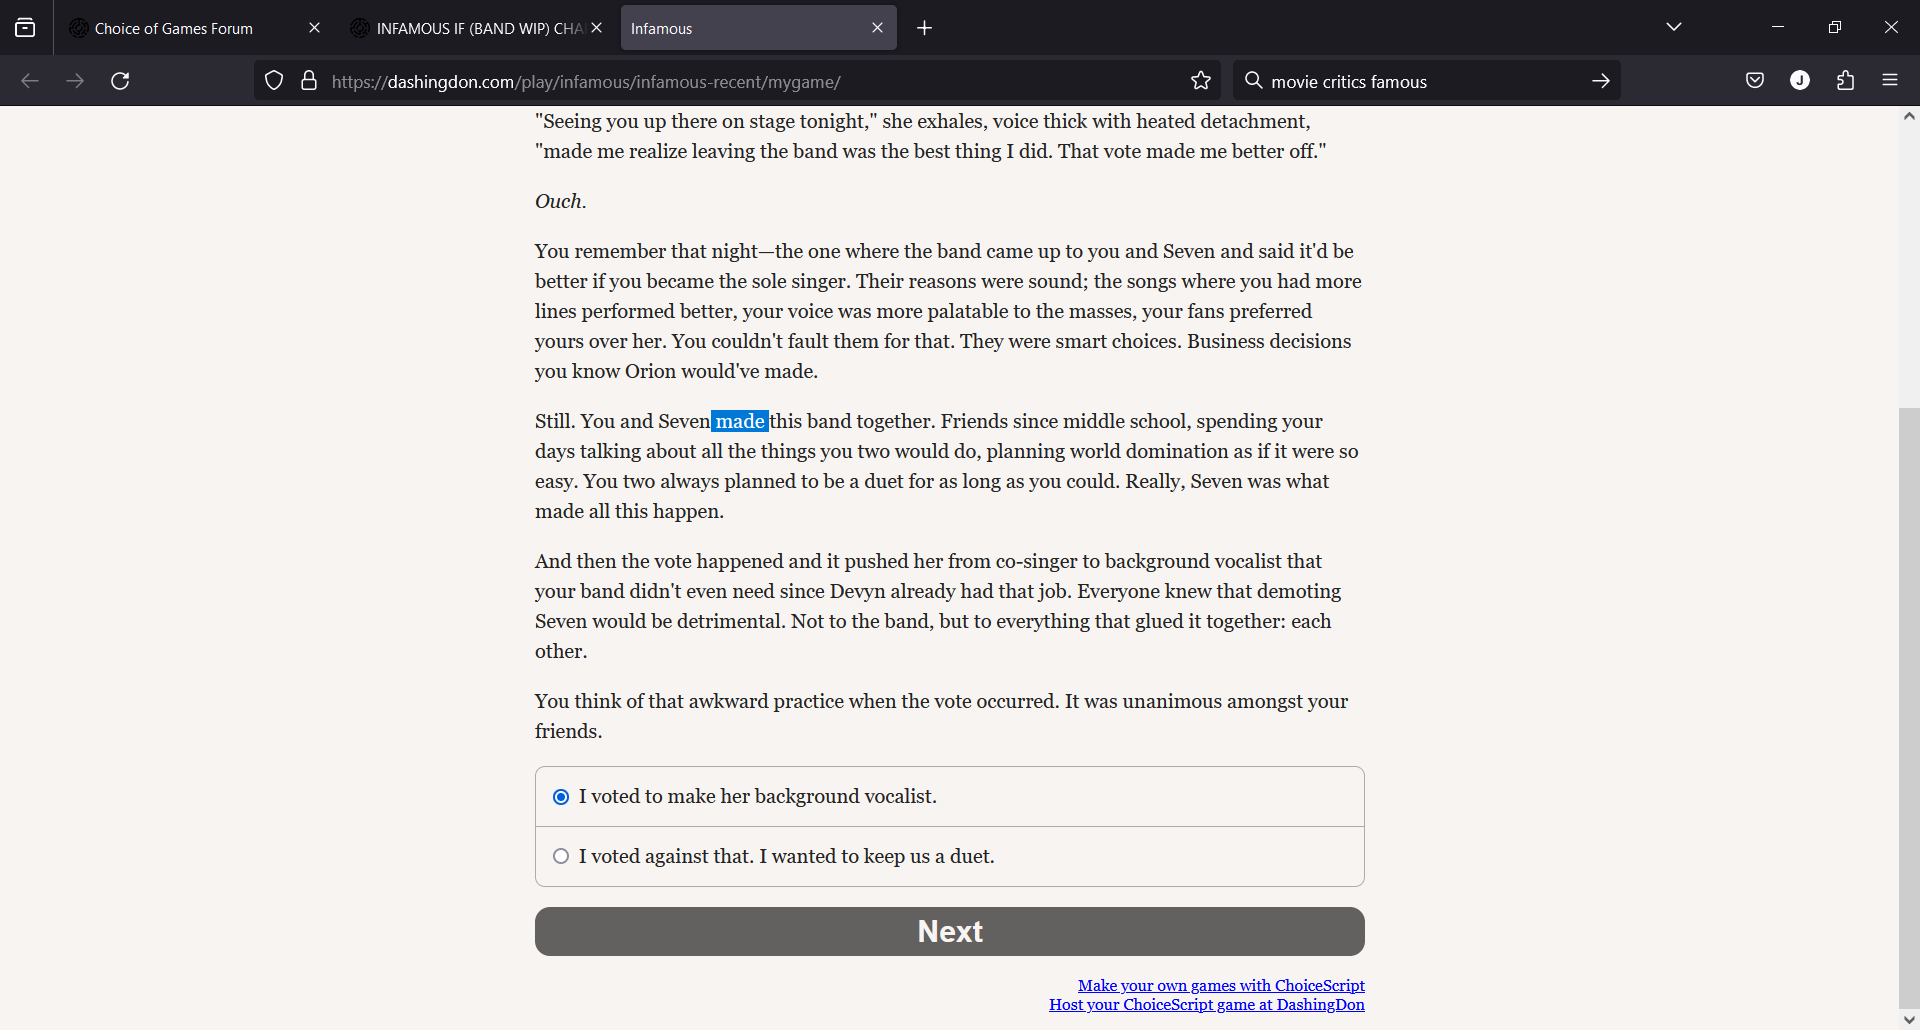Open 'Make your own games with ChoiceScript' link
Viewport: 1920px width, 1030px height.
(x=1221, y=986)
